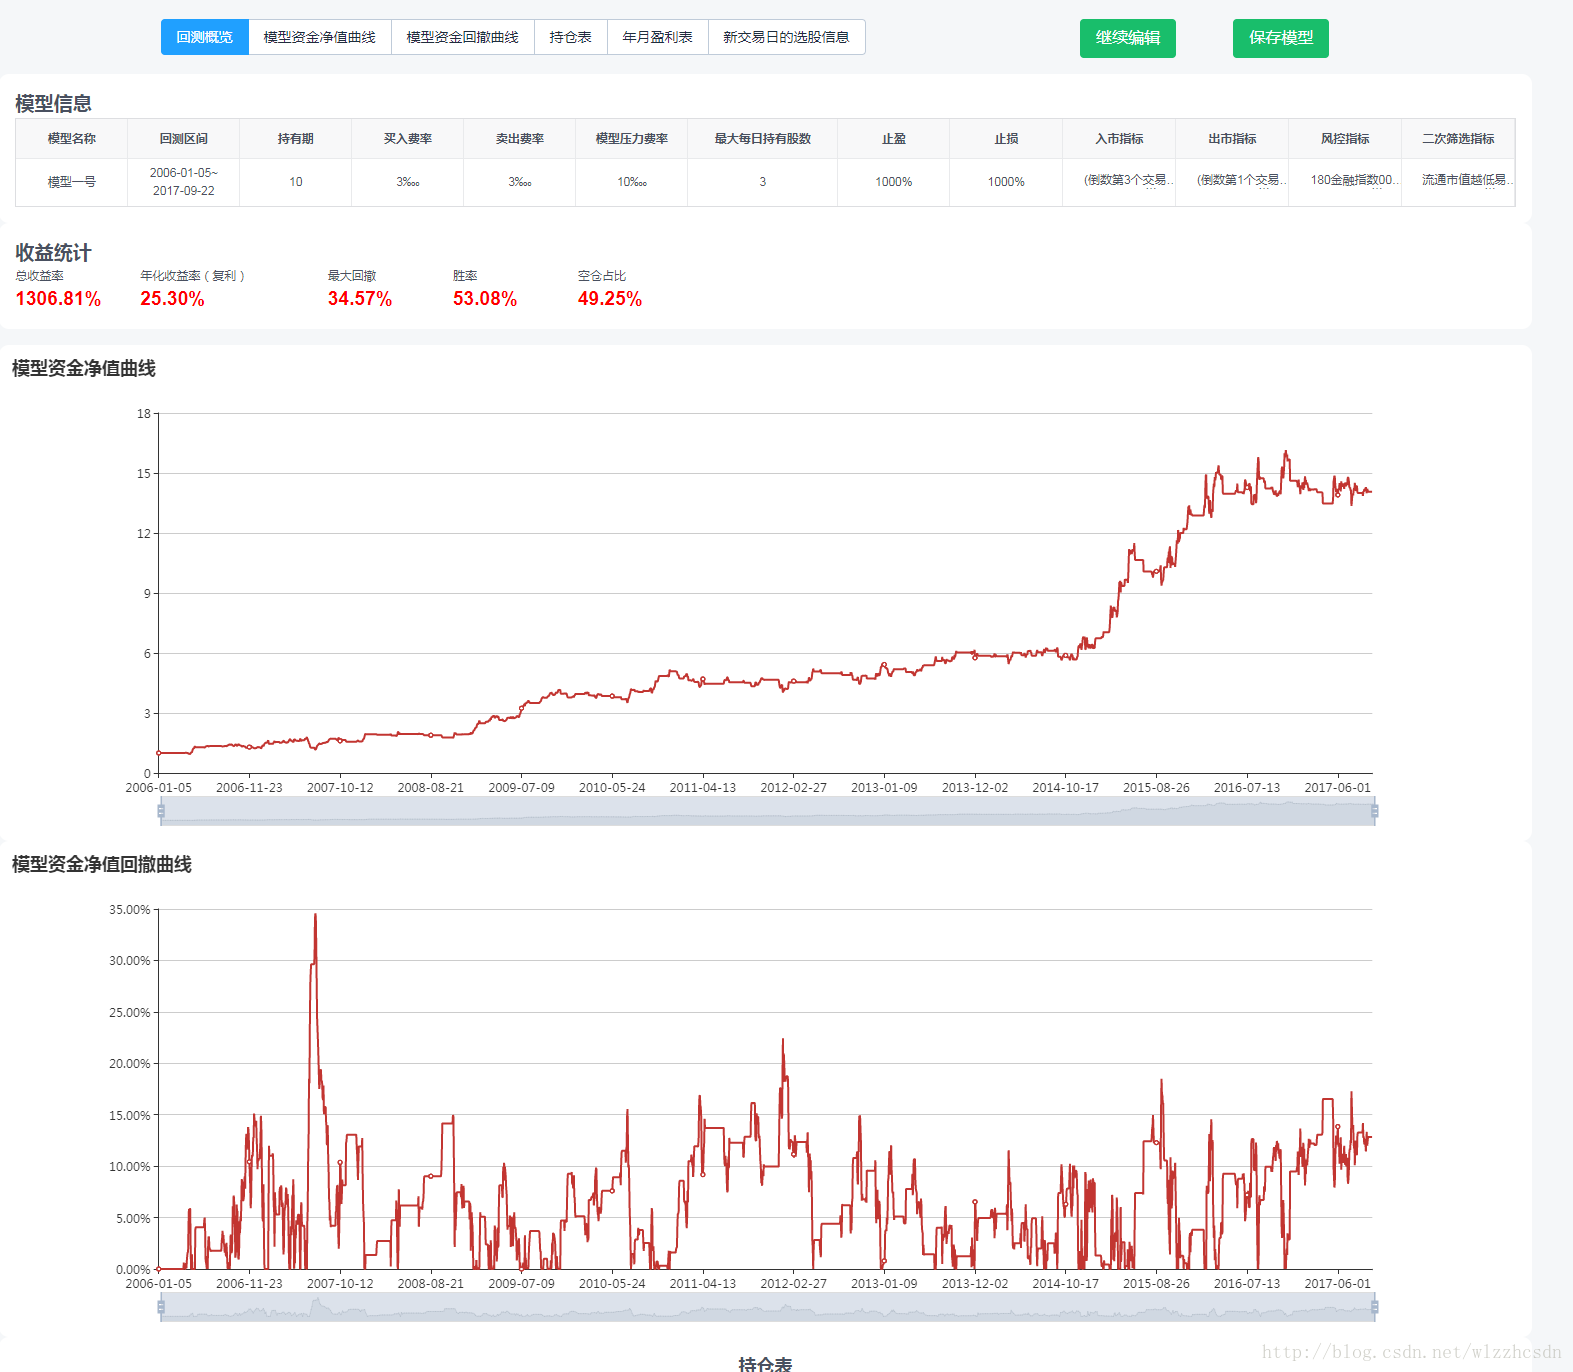Viewport: 1573px width, 1372px height.
Task: Click the 180金融指数00.. risk control cell
Action: click(x=1345, y=180)
